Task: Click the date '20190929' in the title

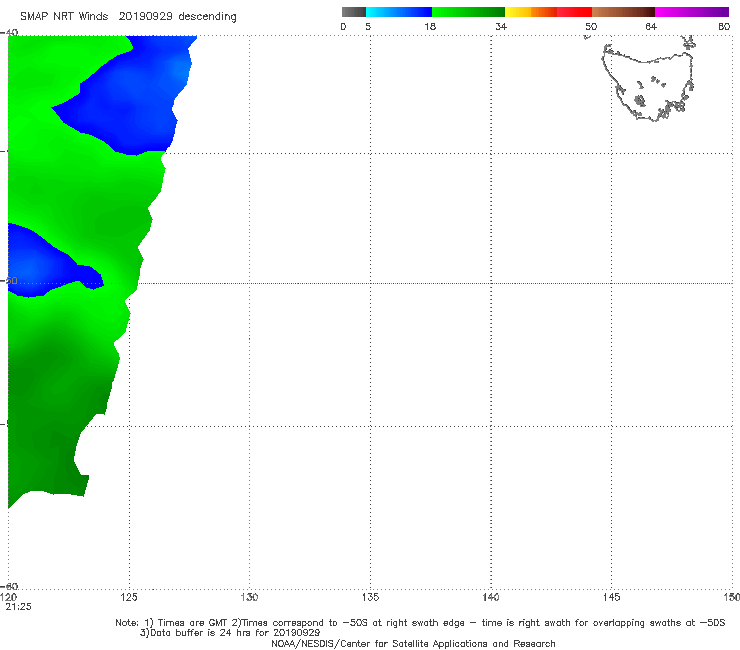Action: (145, 17)
